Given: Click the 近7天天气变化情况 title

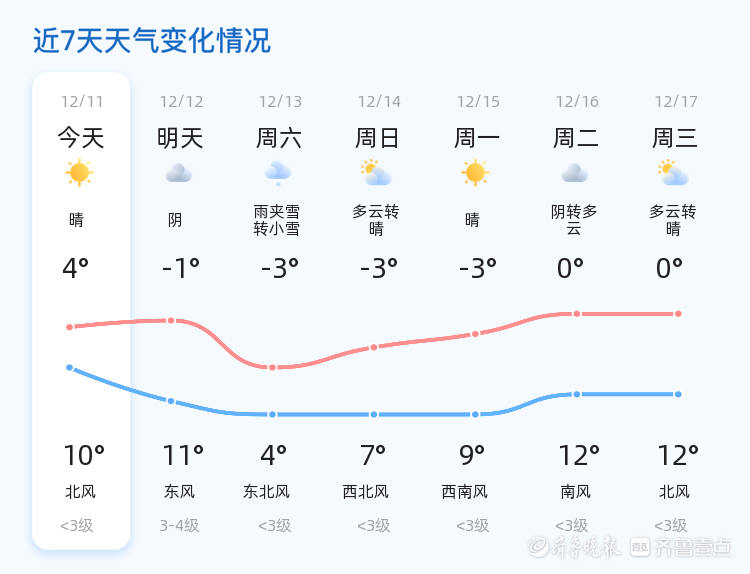Looking at the screenshot, I should [x=152, y=41].
